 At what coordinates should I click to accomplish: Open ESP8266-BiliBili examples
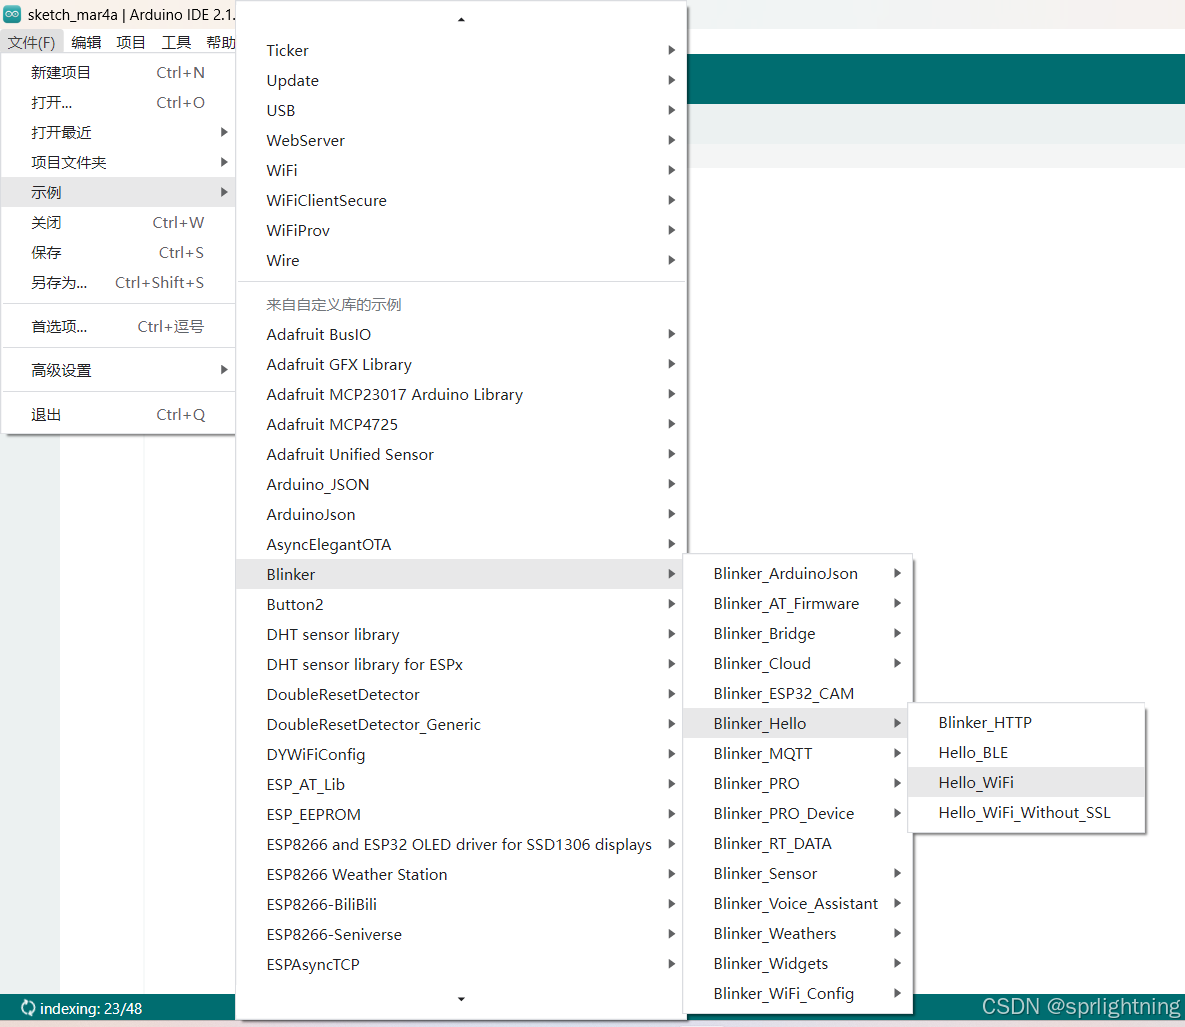click(x=461, y=905)
